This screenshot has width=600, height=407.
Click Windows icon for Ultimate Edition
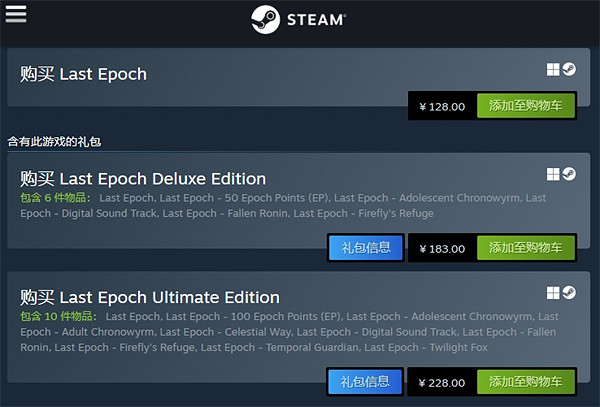pos(552,292)
